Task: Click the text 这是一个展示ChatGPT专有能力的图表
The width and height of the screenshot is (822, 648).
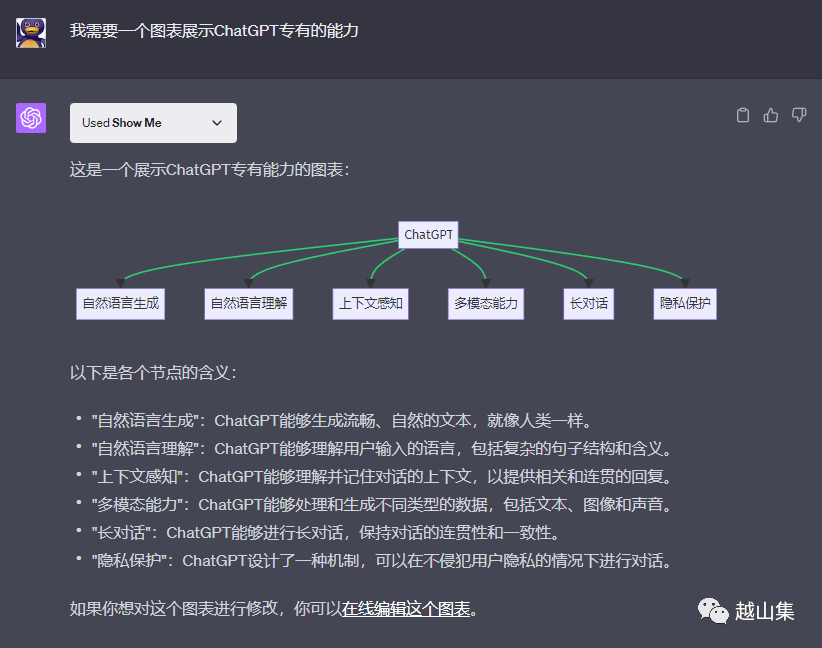Action: 209,170
